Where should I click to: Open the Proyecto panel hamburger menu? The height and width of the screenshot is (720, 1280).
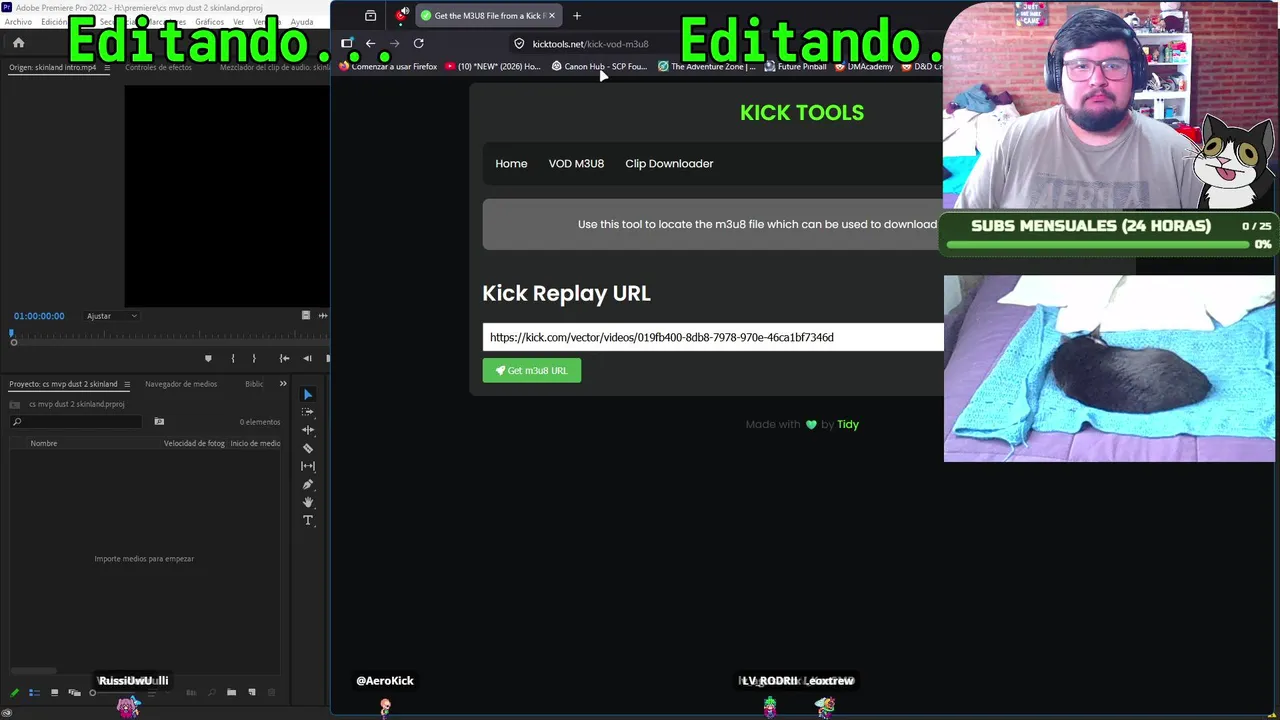point(125,384)
